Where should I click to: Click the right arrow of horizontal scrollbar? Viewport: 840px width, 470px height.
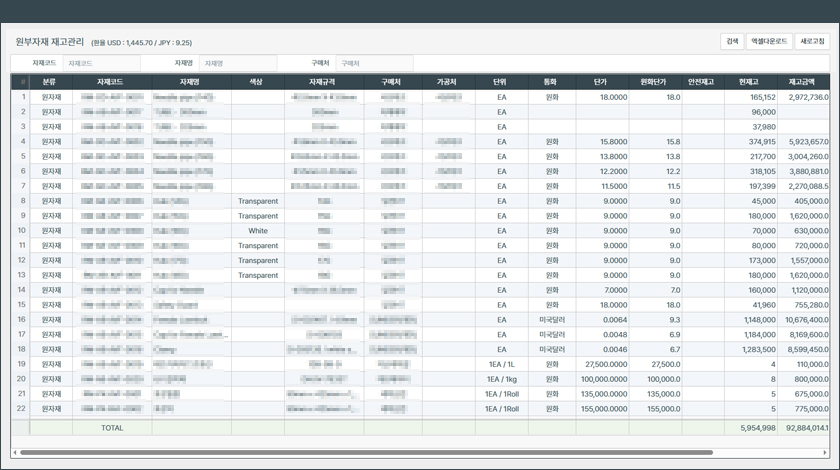(x=825, y=452)
